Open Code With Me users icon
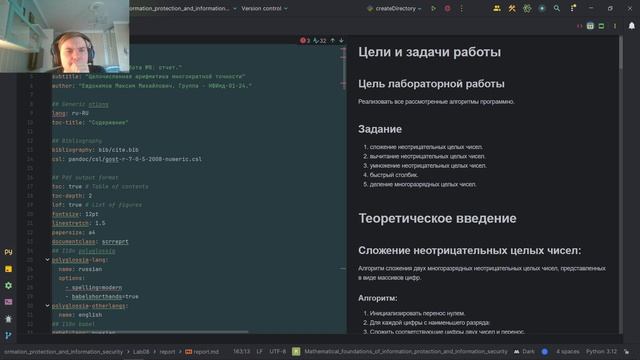 pyautogui.click(x=497, y=8)
